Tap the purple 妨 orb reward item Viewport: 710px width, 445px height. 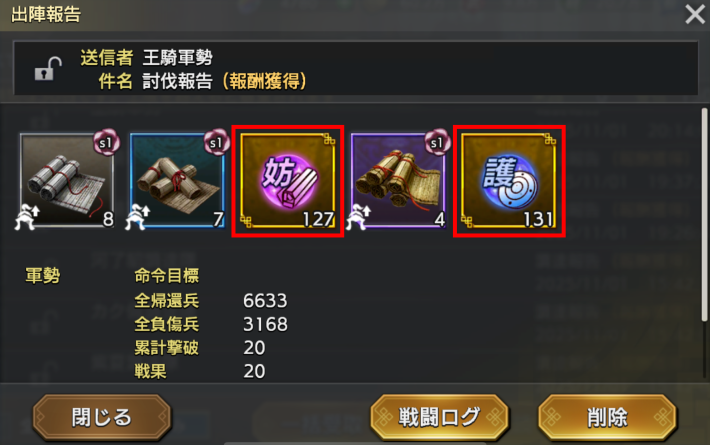point(288,181)
